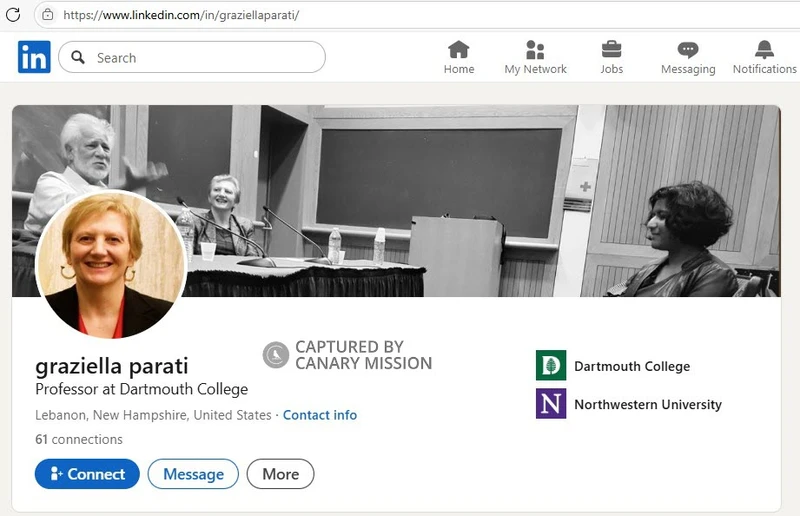This screenshot has height=516, width=800.
Task: Click the Dartmouth College logo
Action: tap(551, 365)
